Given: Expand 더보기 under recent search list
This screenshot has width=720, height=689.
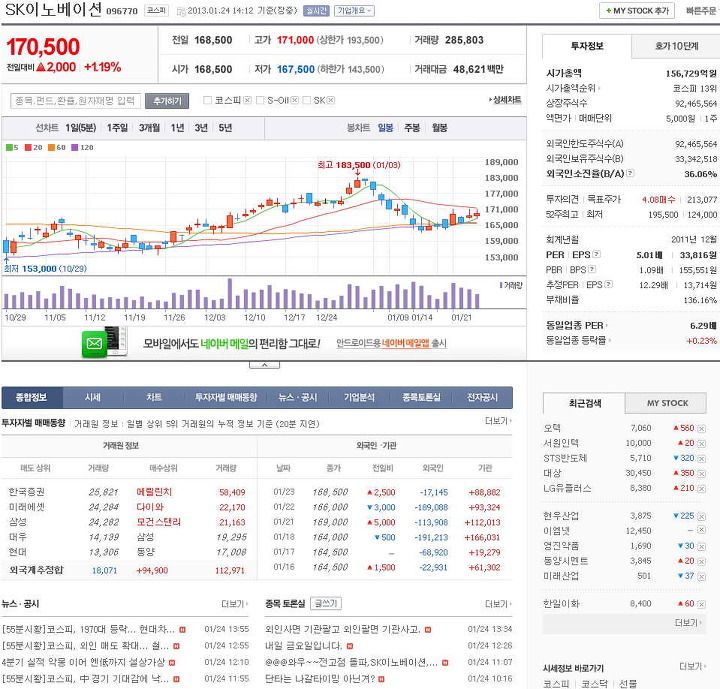Looking at the screenshot, I should tap(688, 623).
